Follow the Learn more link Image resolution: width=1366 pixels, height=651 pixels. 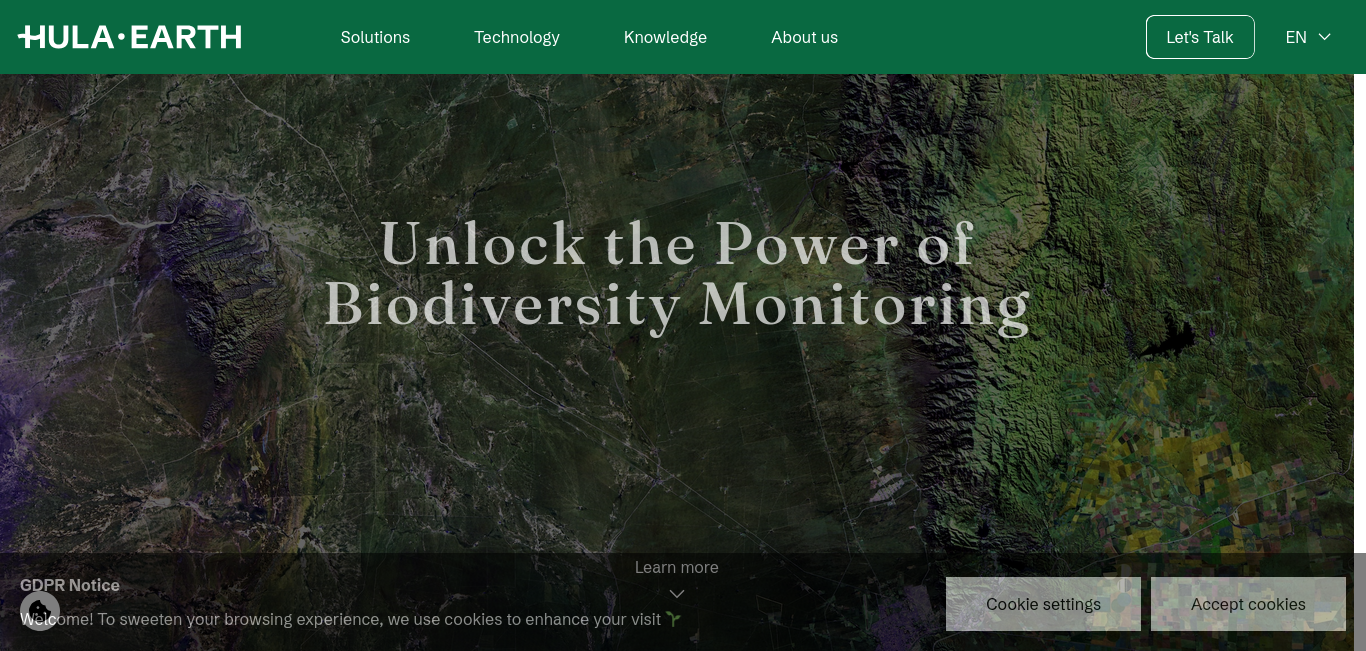point(677,567)
